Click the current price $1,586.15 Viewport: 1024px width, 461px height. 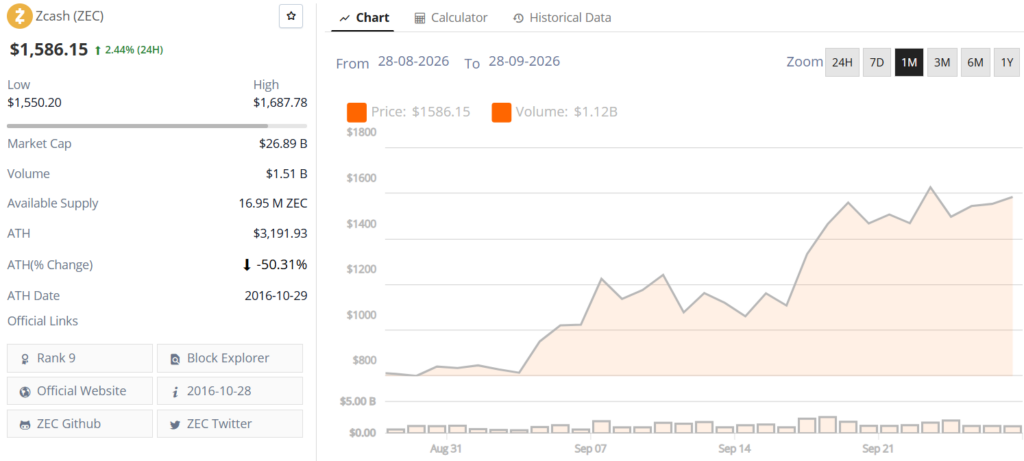48,49
